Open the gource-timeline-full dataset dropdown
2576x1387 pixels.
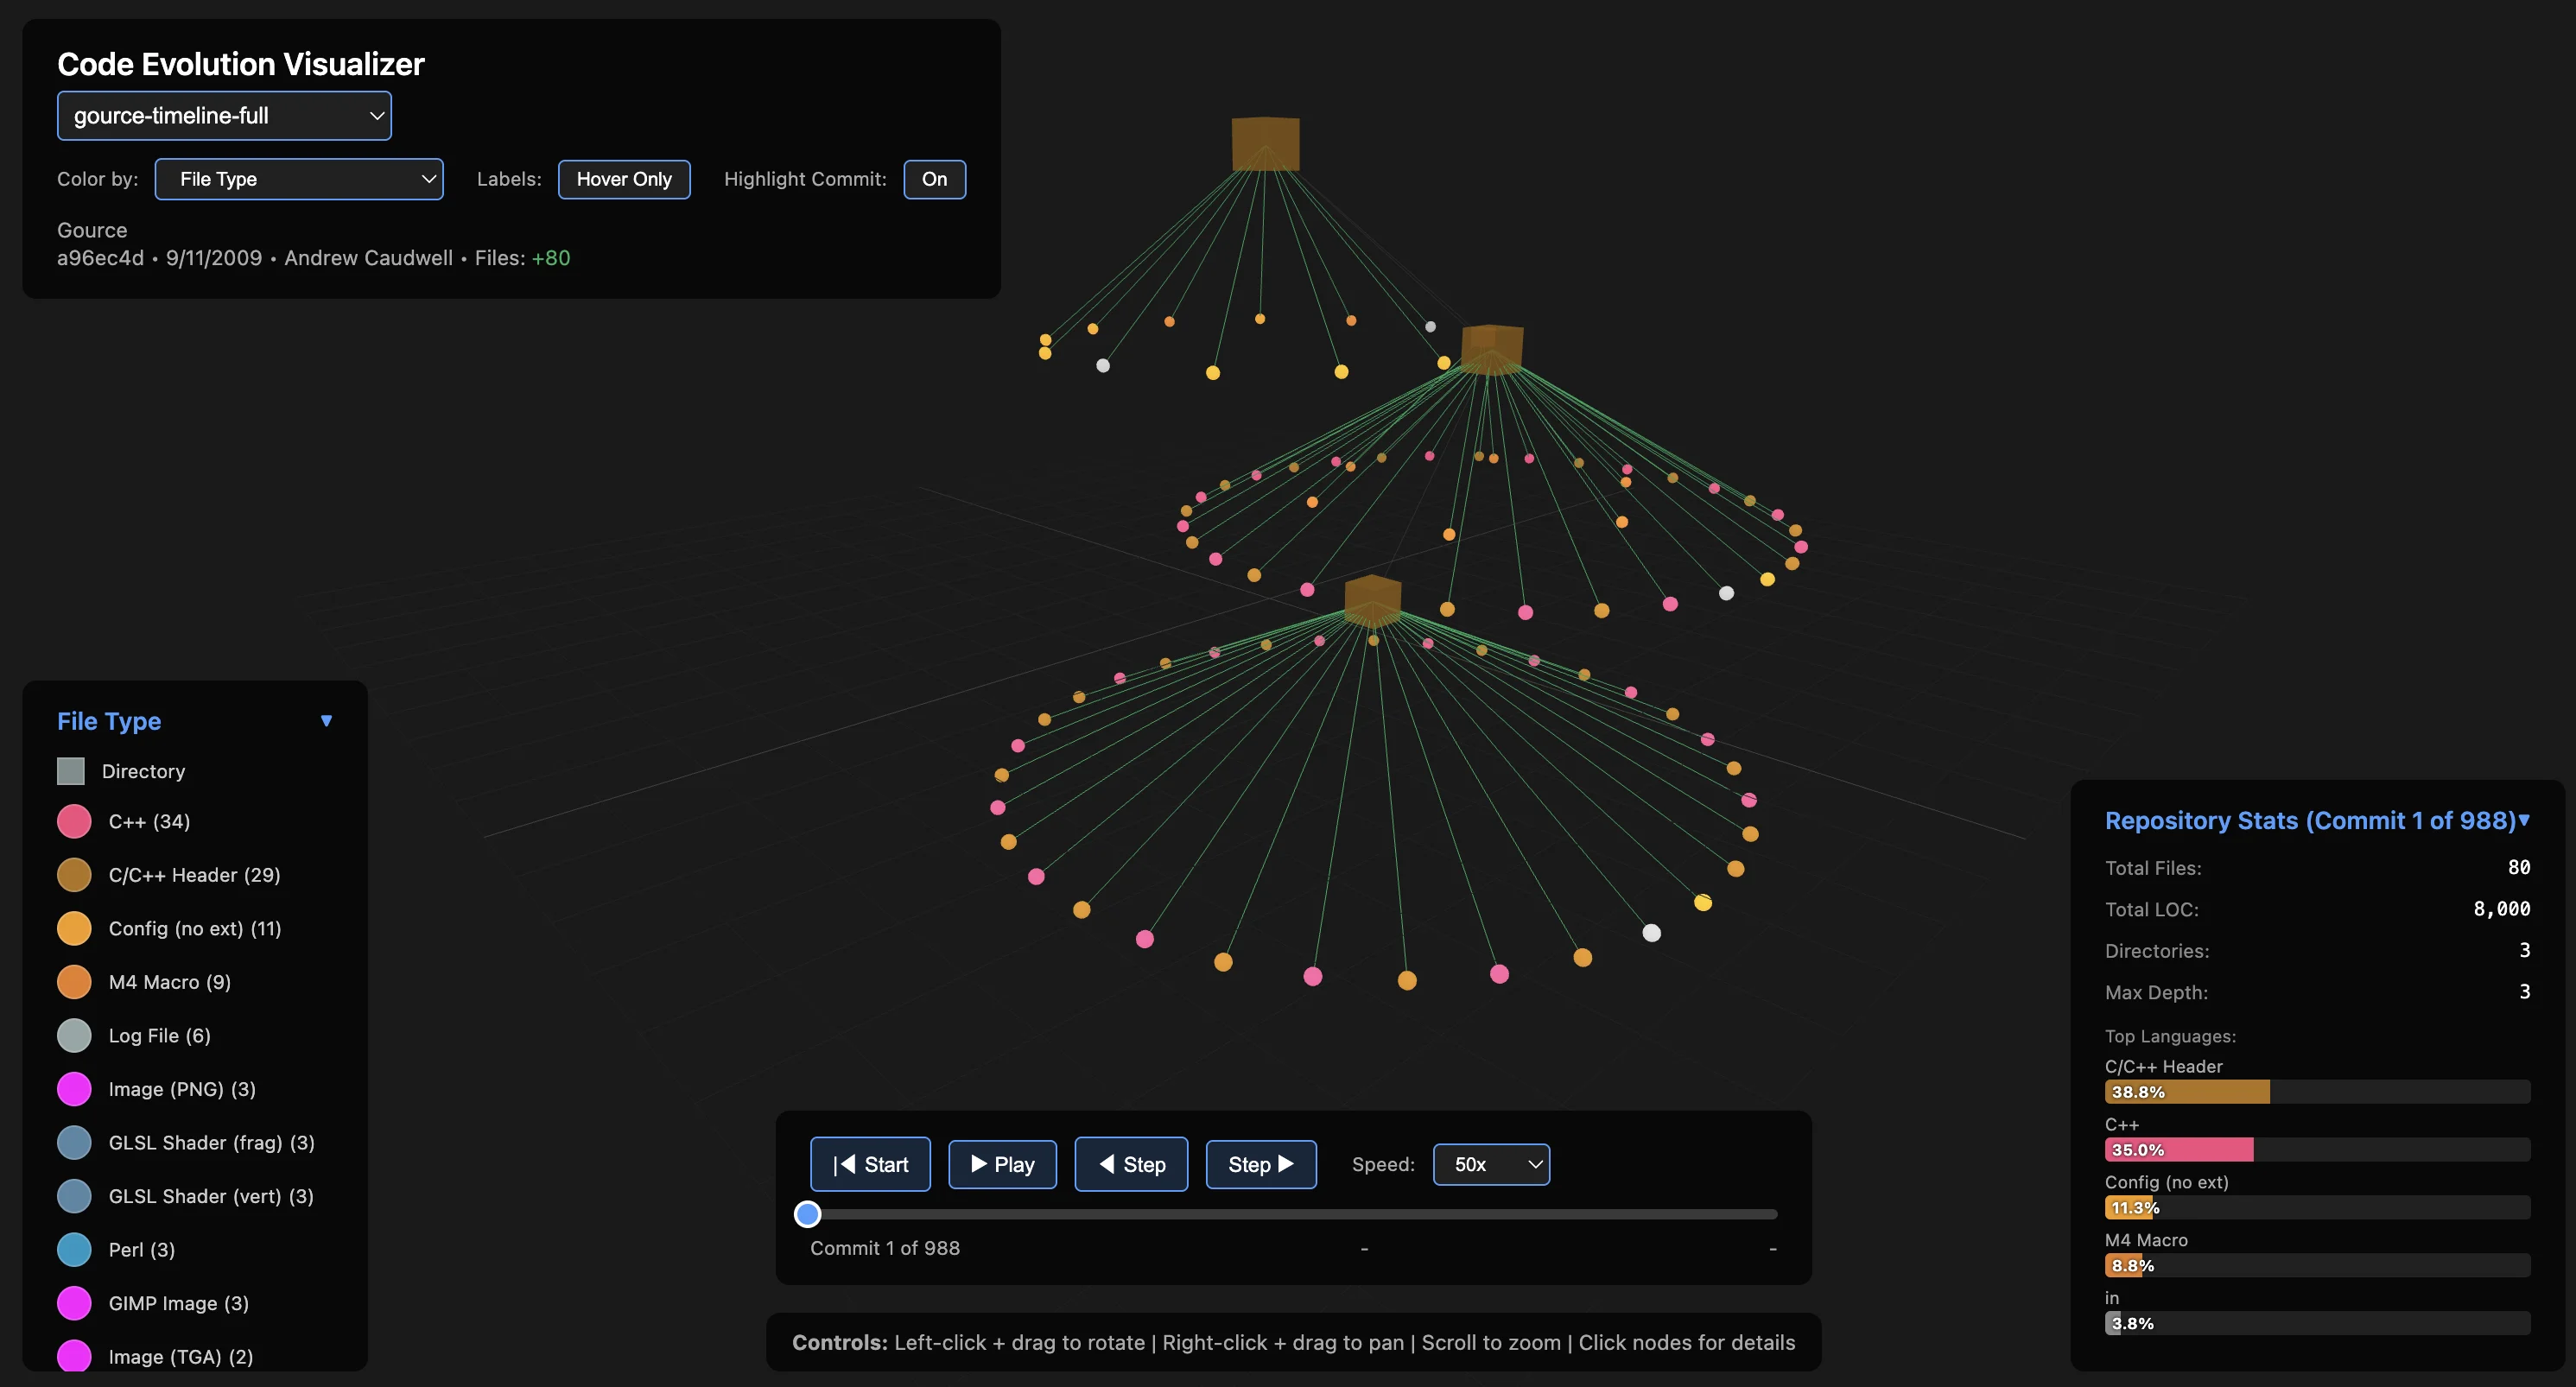click(224, 115)
